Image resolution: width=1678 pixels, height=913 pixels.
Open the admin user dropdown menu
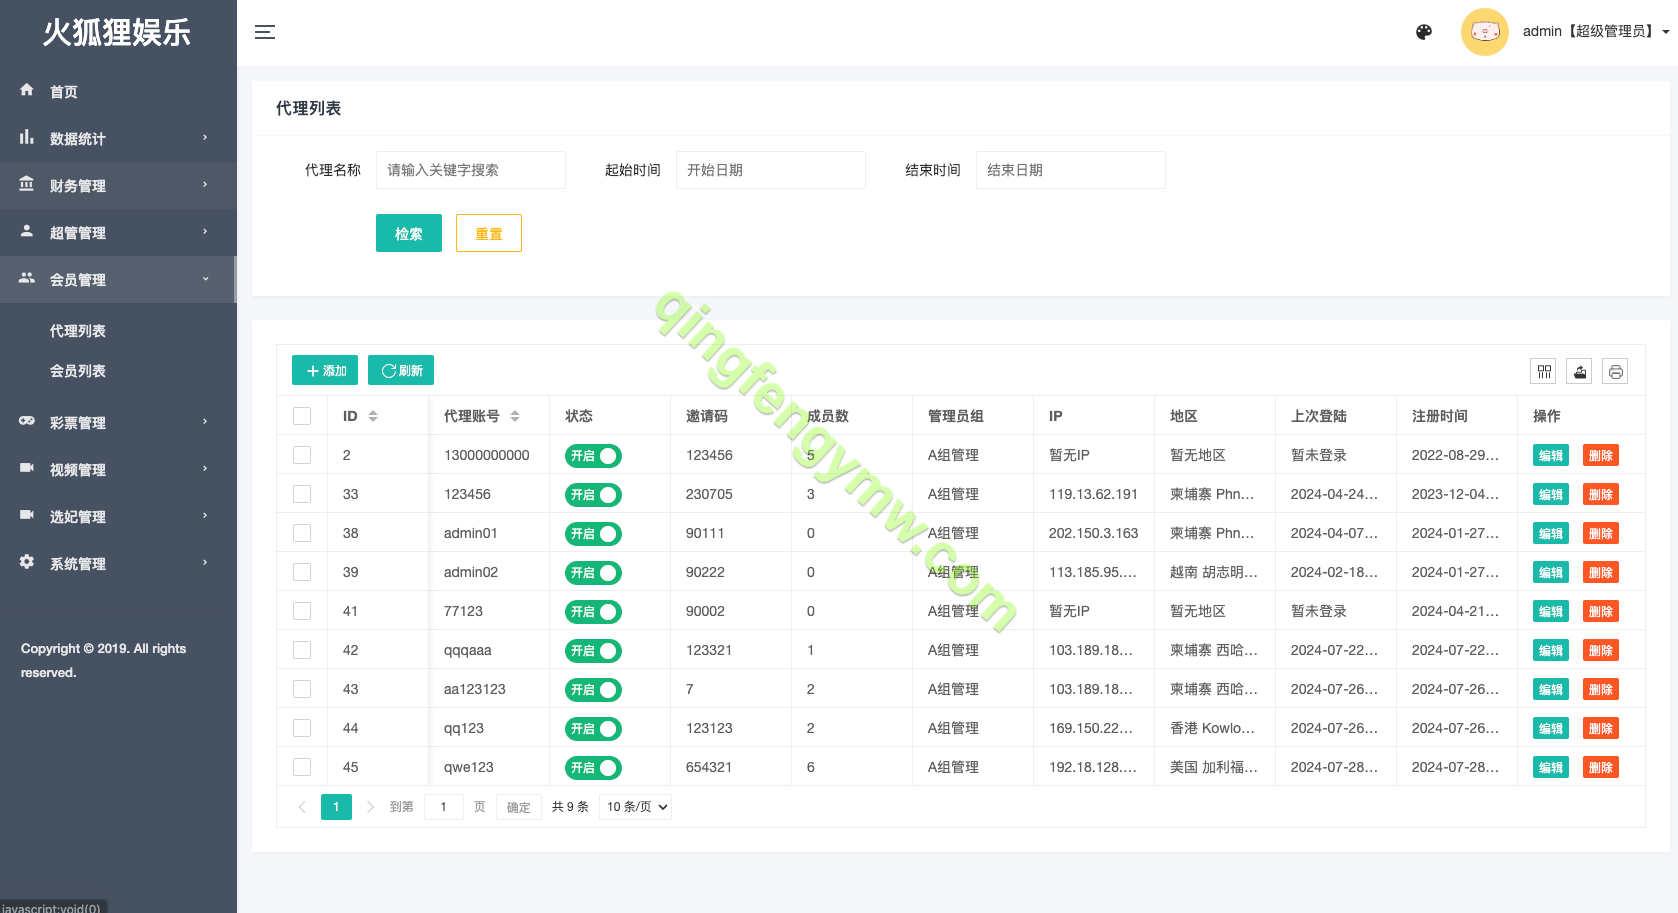tap(1595, 32)
